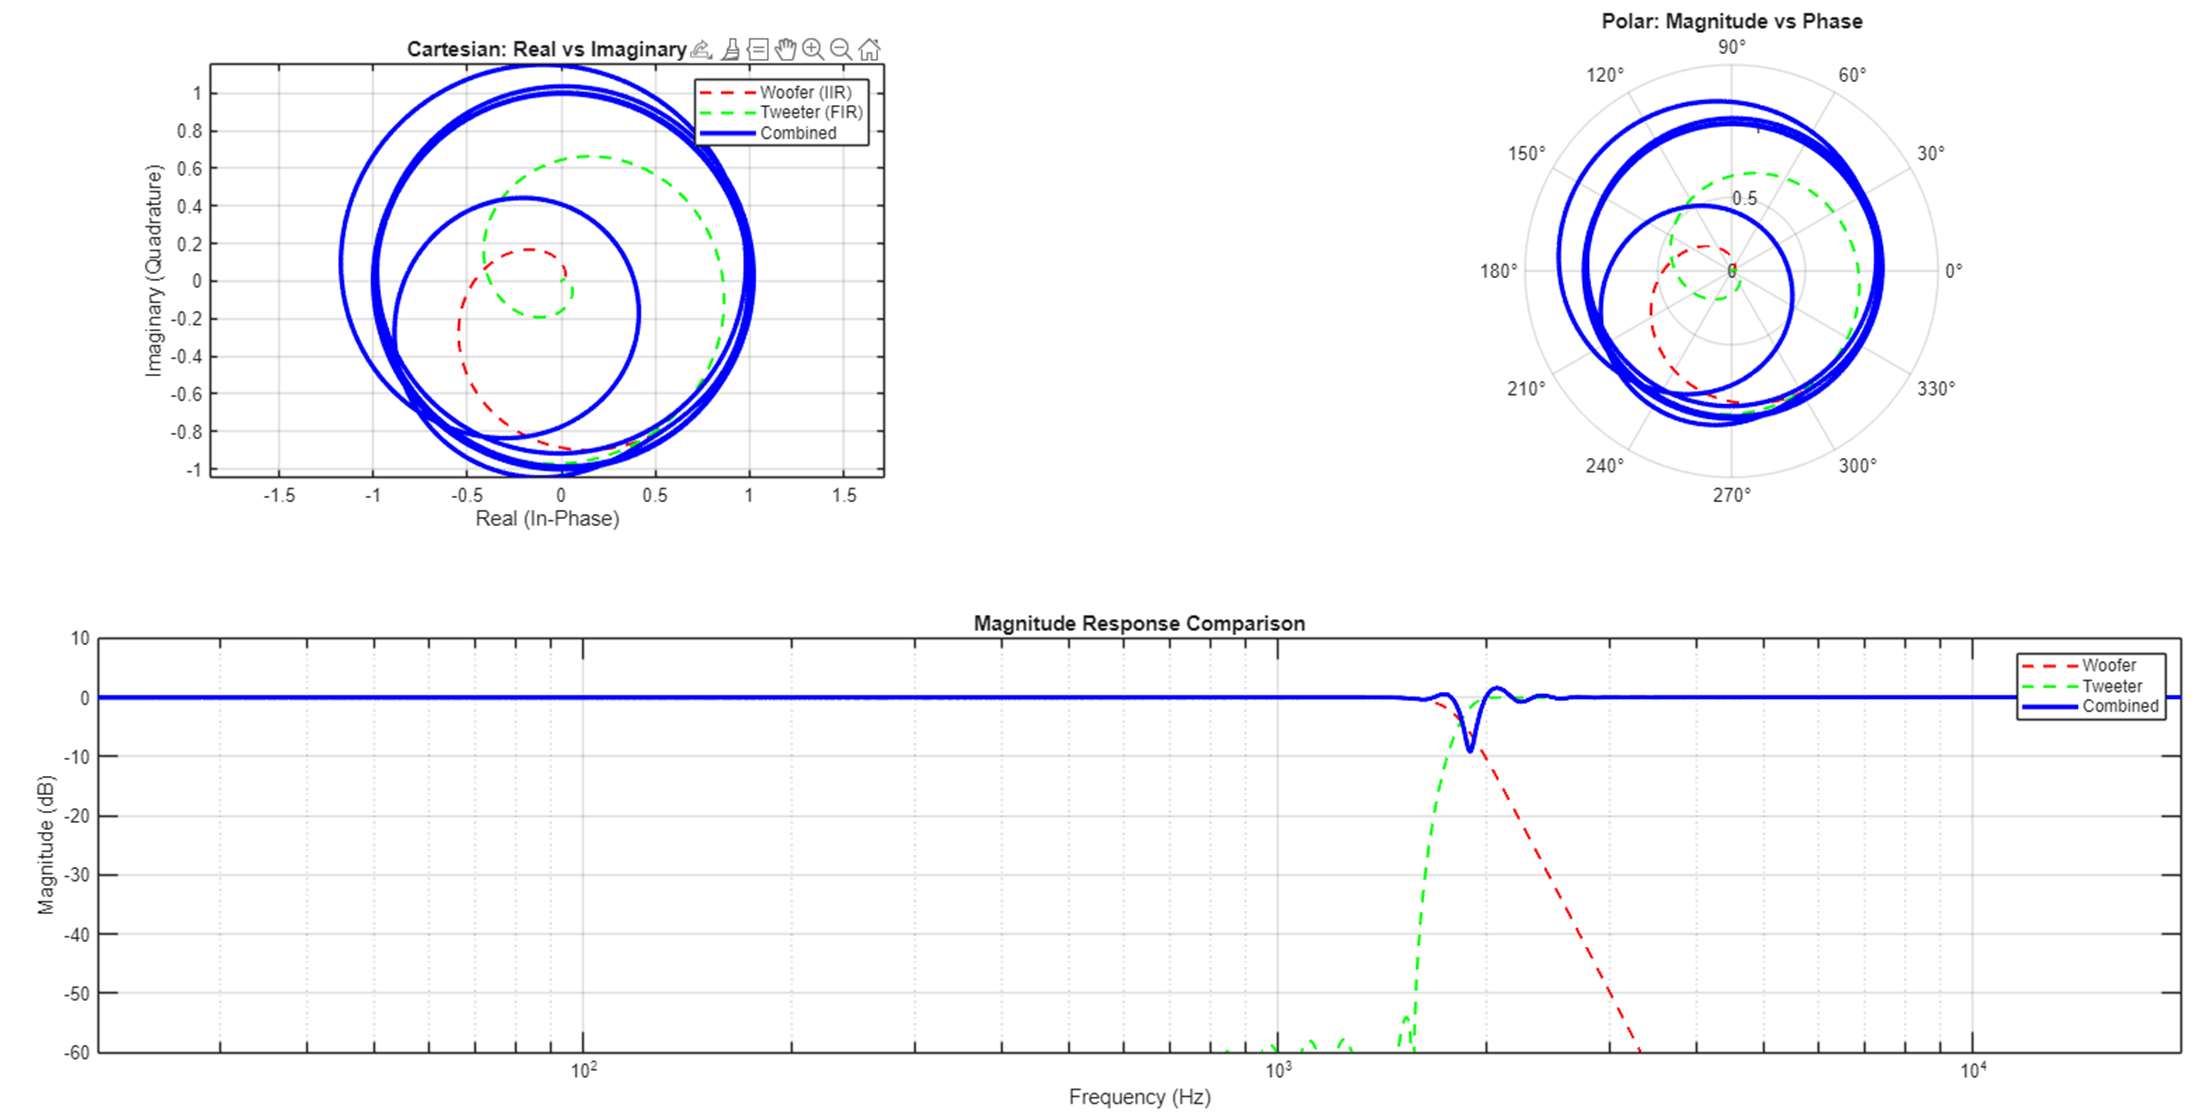Click the 150° polar angle label
The width and height of the screenshot is (2211, 1115).
1527,153
